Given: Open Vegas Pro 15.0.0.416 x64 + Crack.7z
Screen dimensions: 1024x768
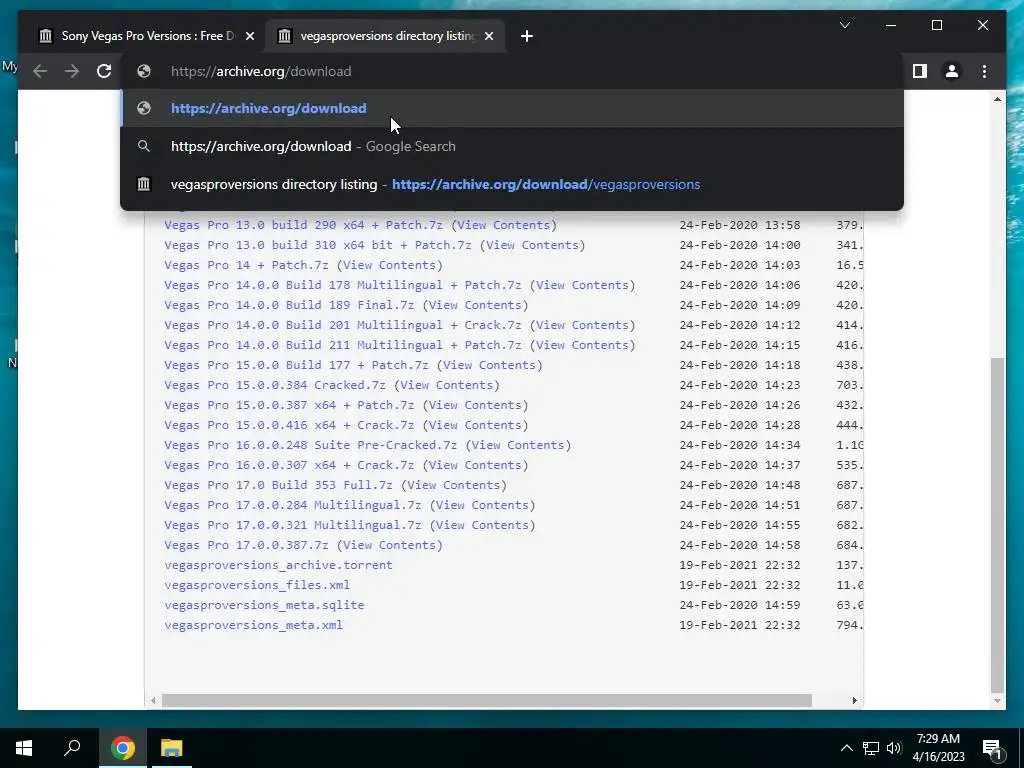Looking at the screenshot, I should (289, 425).
